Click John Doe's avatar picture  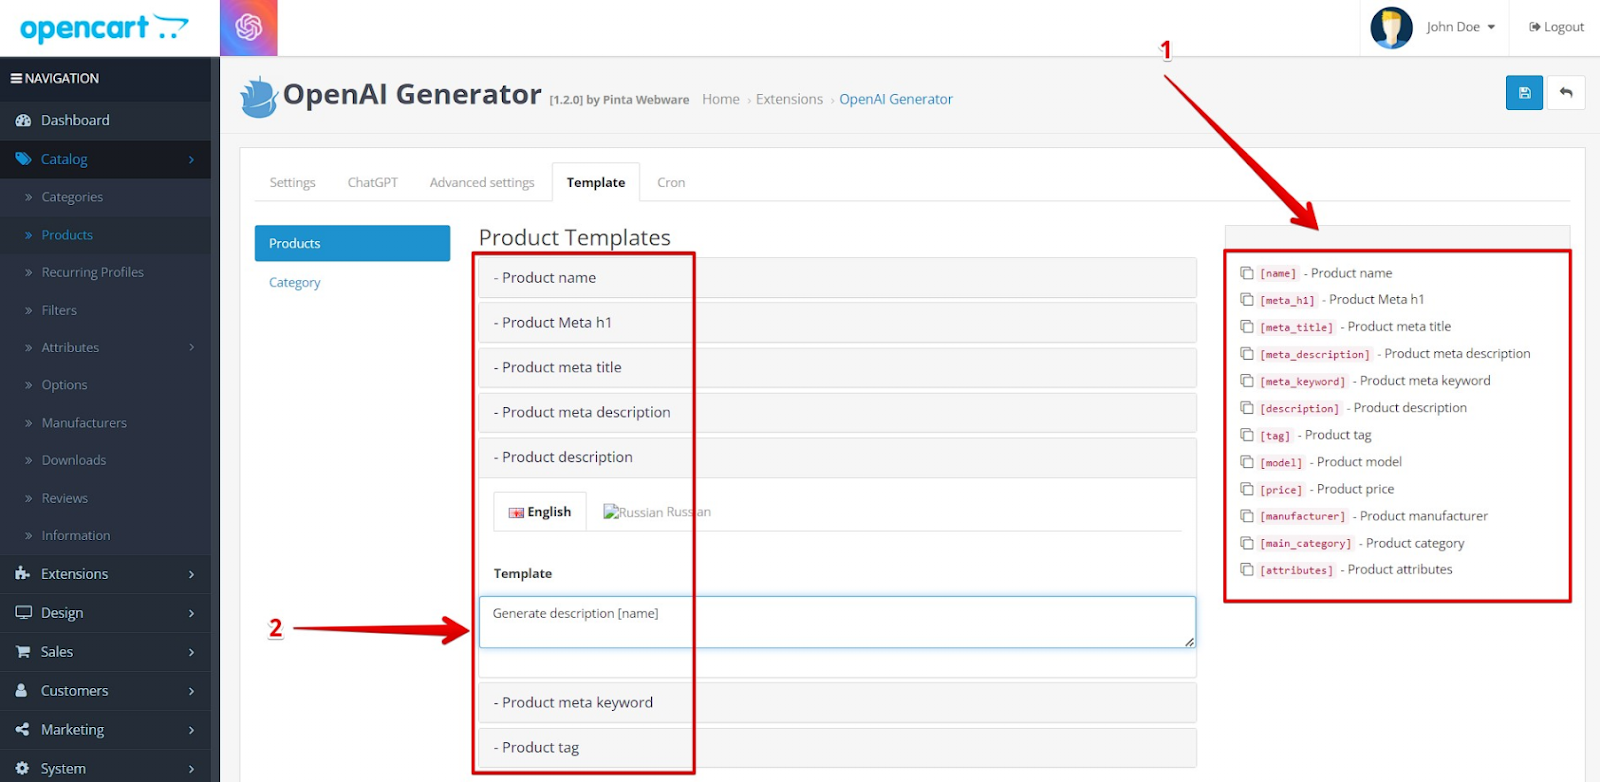pyautogui.click(x=1391, y=27)
